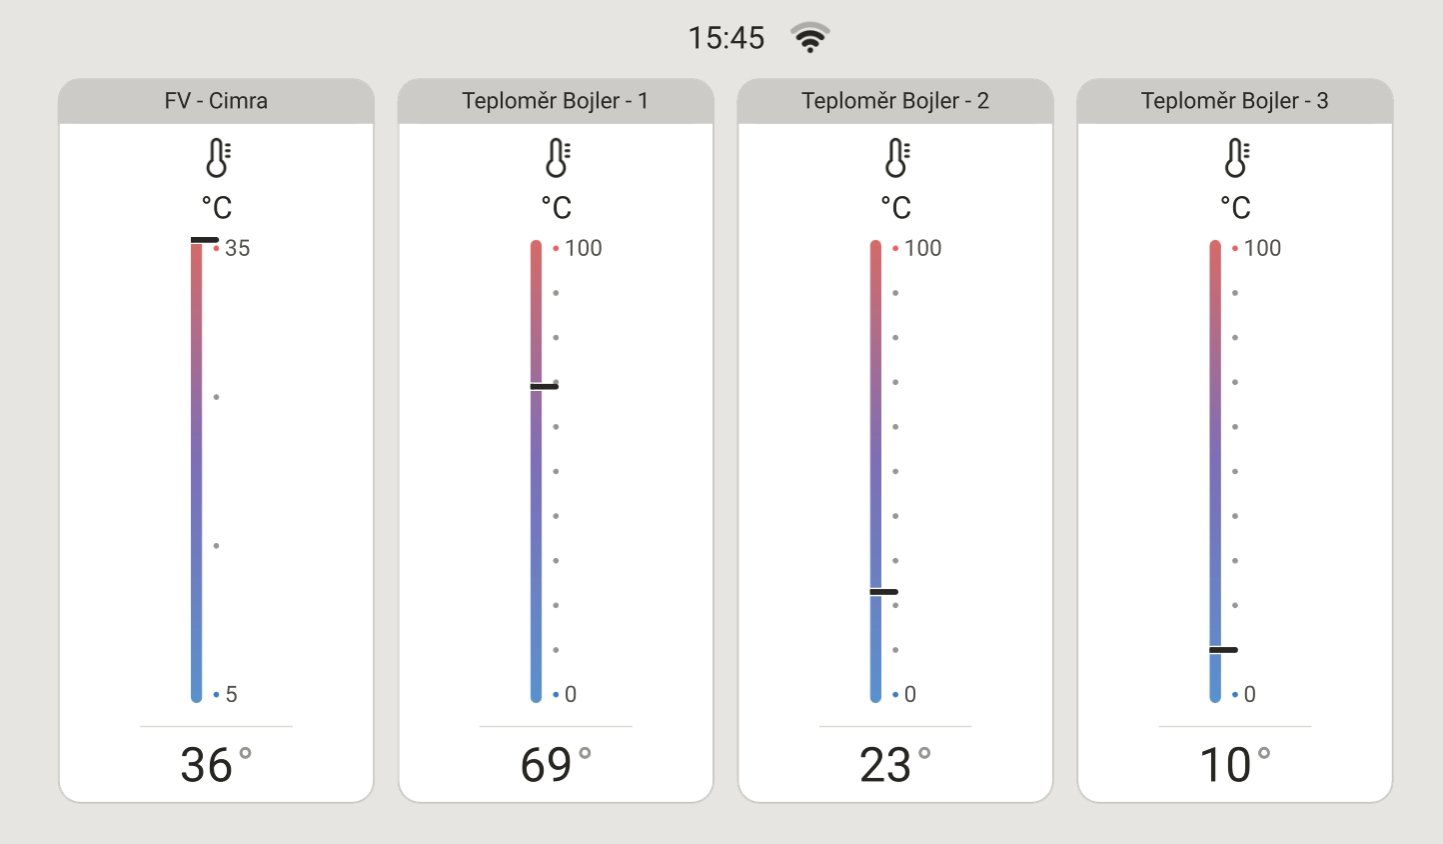This screenshot has height=844, width=1443.
Task: Click the thermometer icon in FV - Cimra card
Action: tap(217, 158)
